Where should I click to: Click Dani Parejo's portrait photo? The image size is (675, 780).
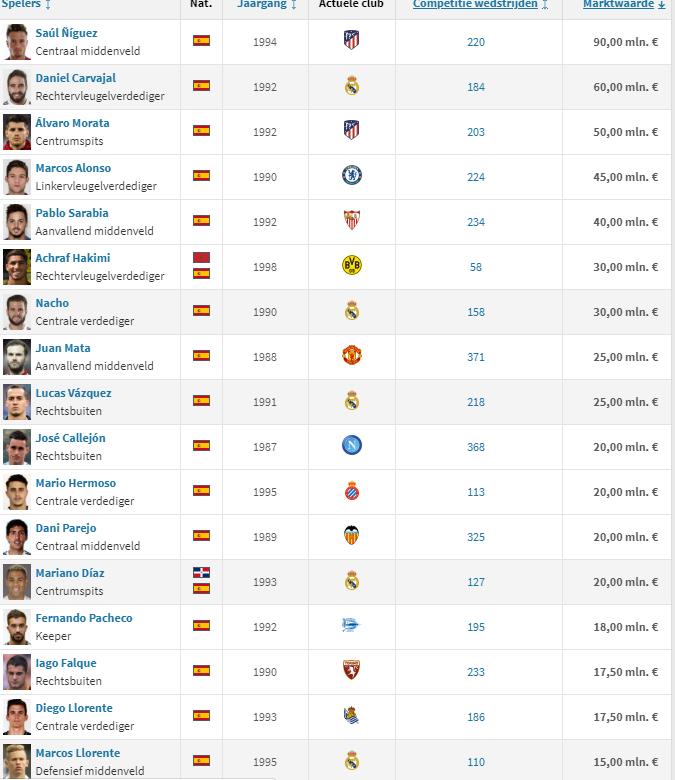(17, 536)
